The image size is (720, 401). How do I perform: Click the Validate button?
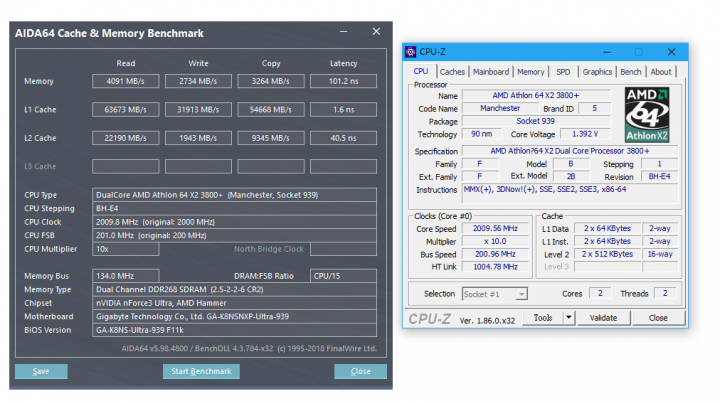tap(603, 318)
